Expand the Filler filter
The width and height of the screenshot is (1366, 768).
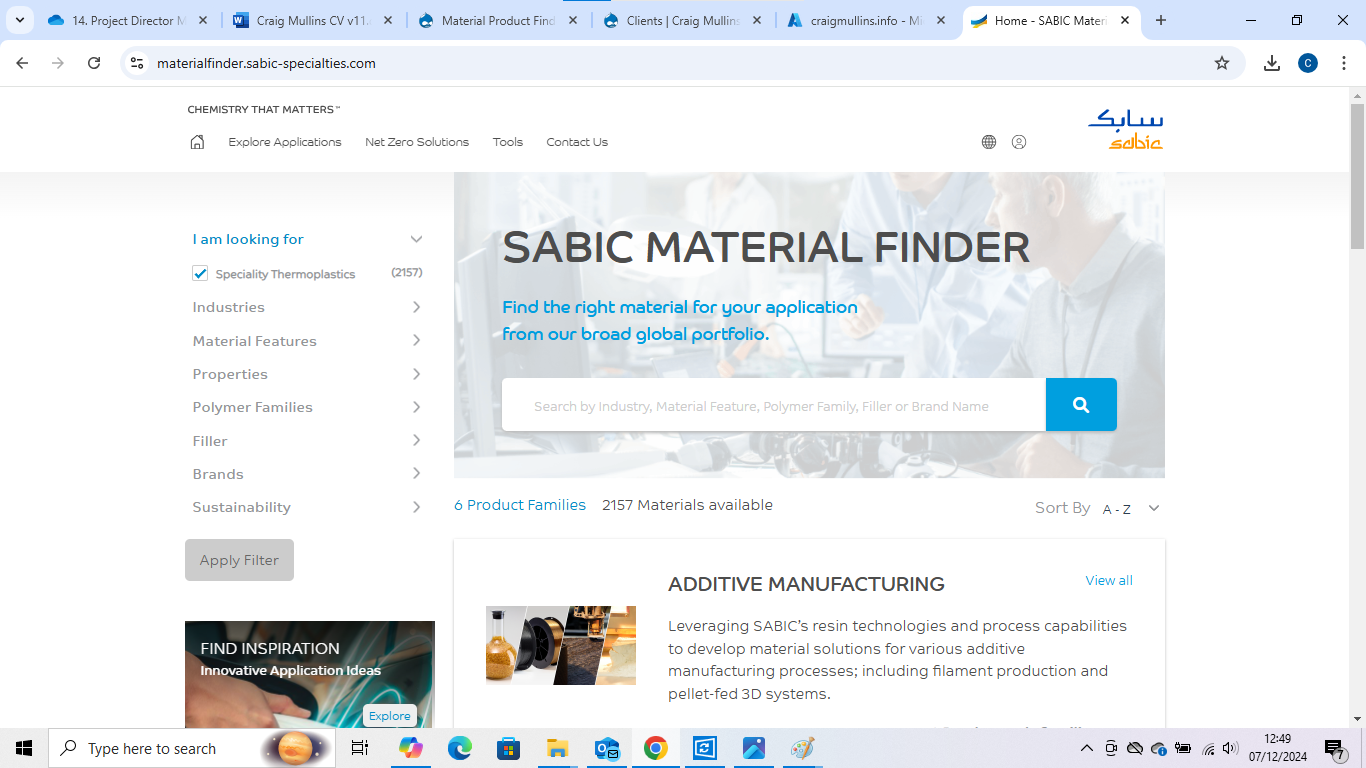[x=308, y=441]
